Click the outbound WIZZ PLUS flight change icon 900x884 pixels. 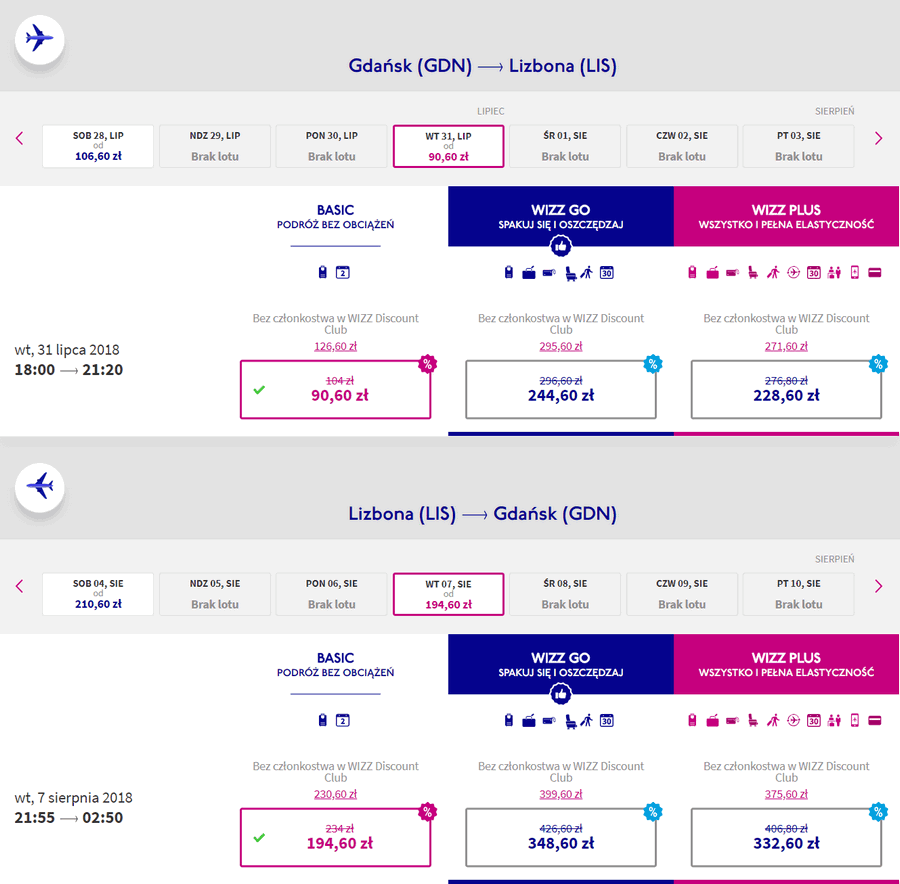click(793, 273)
